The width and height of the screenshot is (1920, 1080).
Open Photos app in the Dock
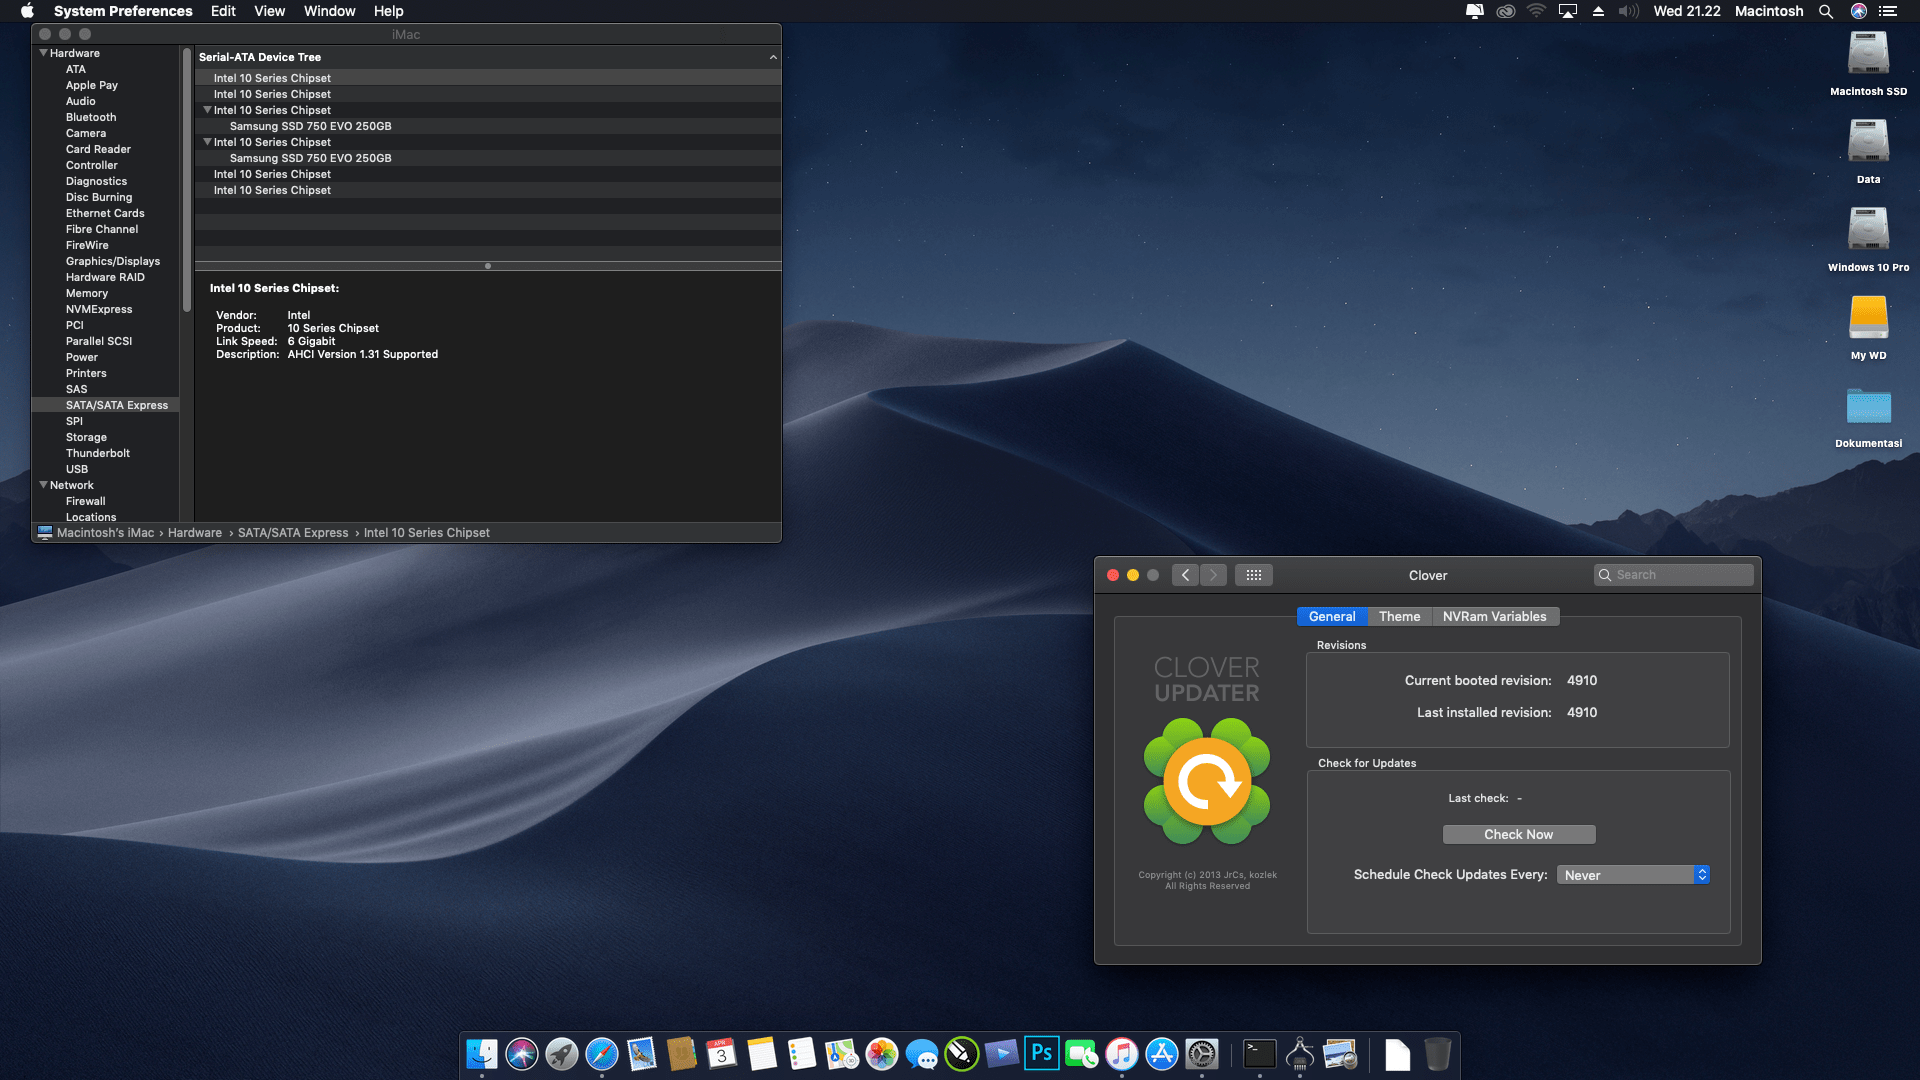click(x=881, y=1053)
